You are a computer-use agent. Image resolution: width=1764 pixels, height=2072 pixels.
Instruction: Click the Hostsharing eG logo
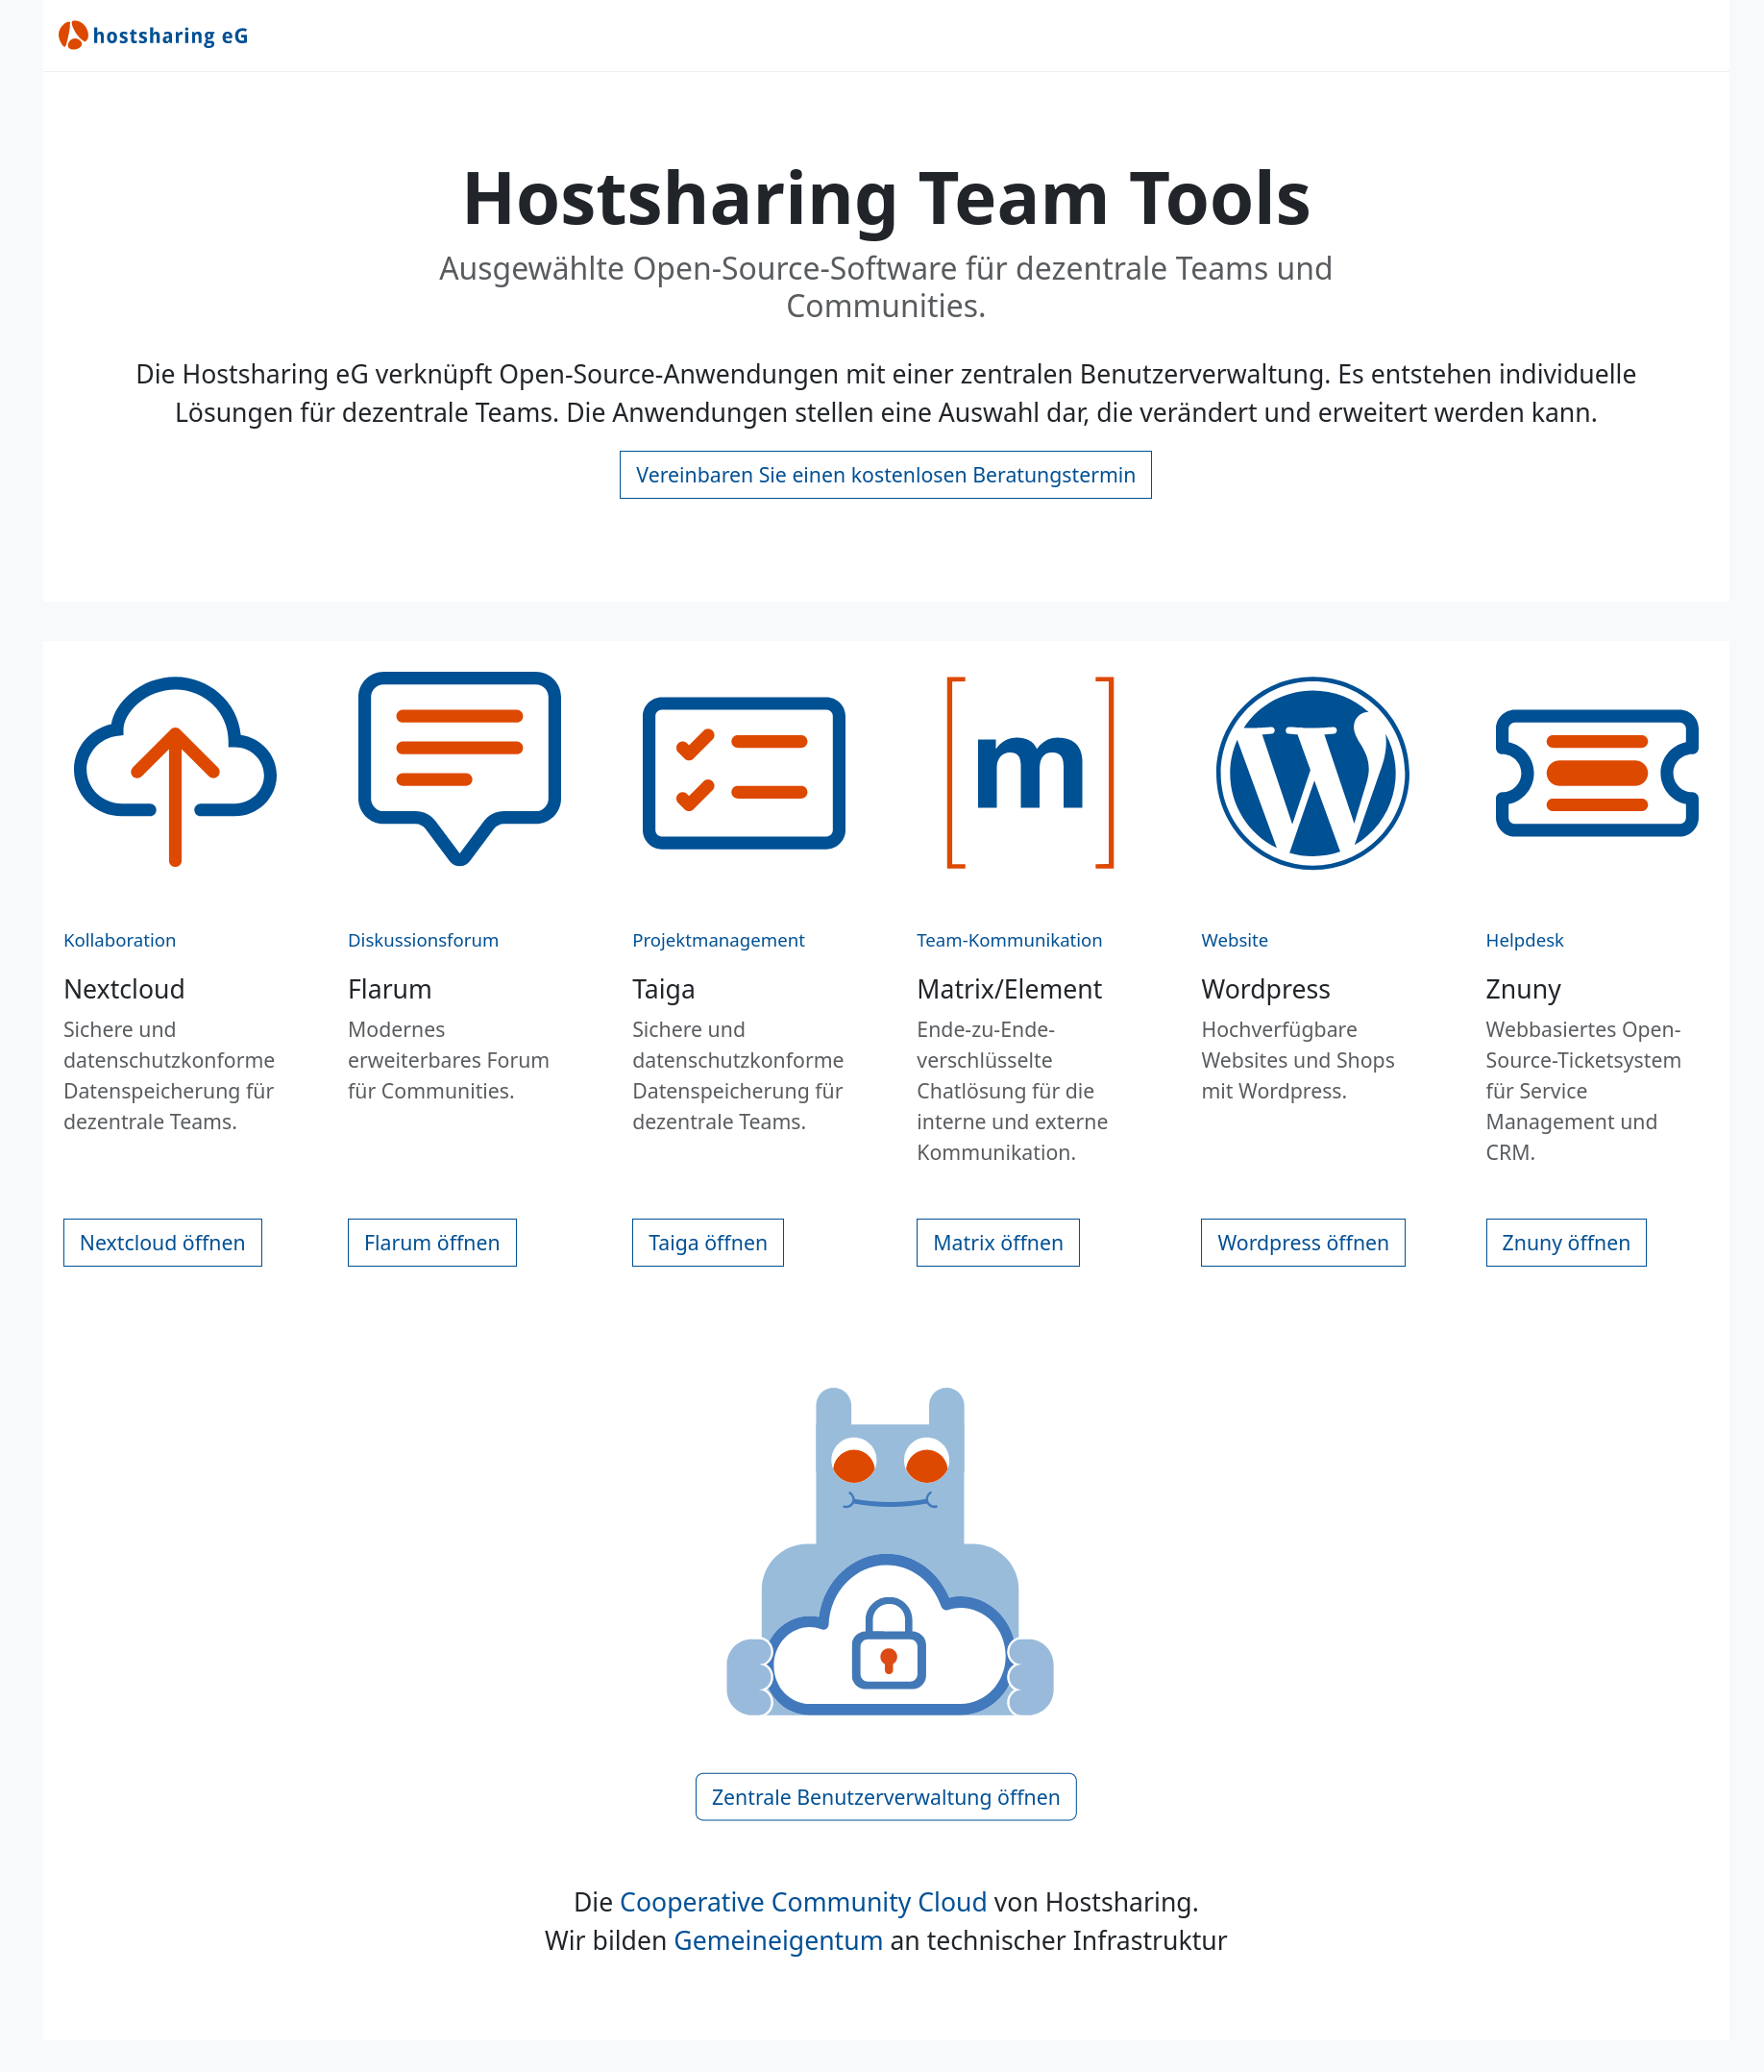pyautogui.click(x=153, y=36)
